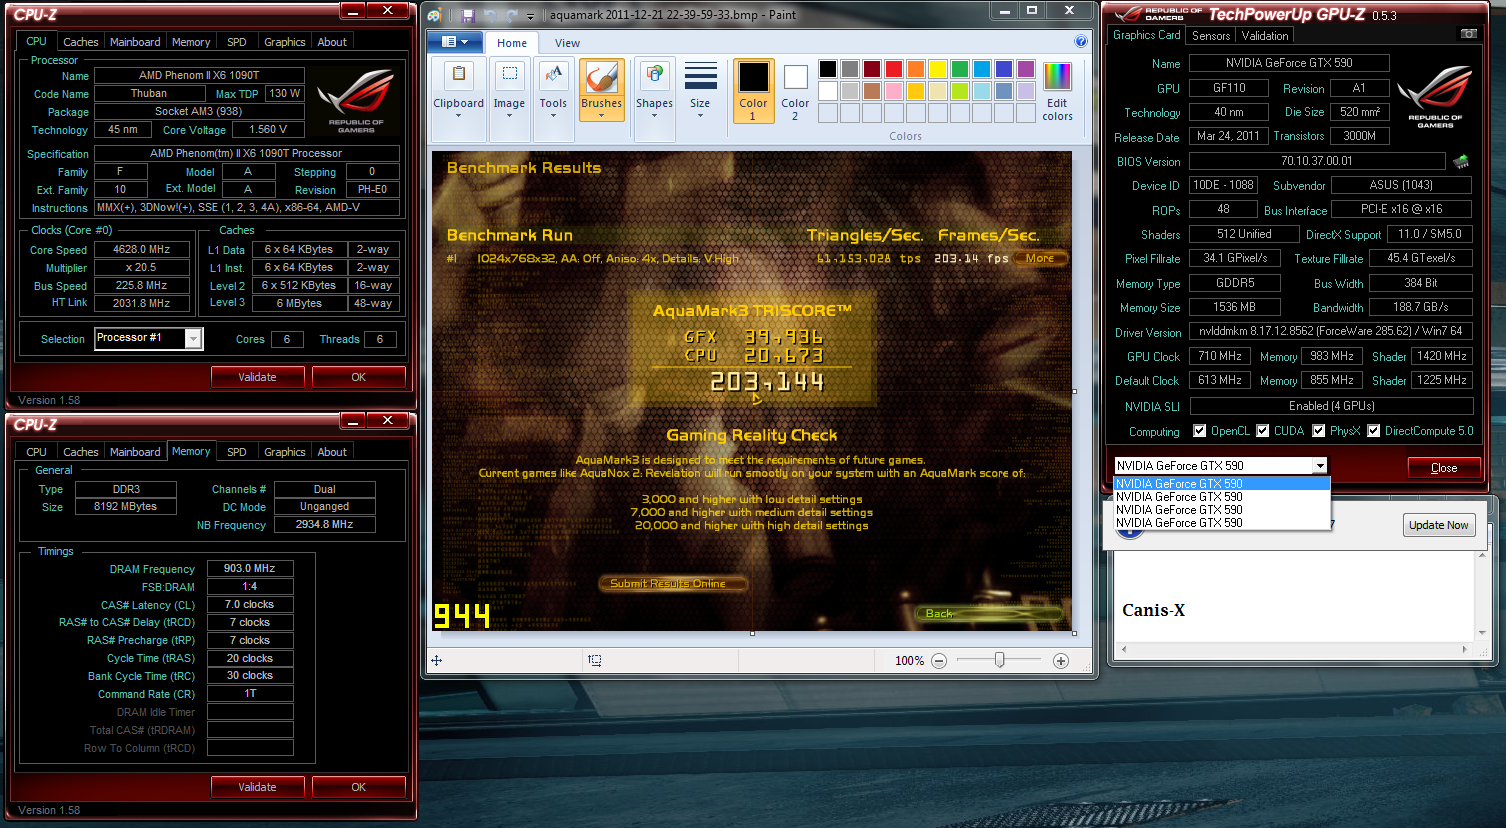The height and width of the screenshot is (828, 1506).
Task: Toggle the PhysX checkbox in GPU-Z
Action: 1319,431
